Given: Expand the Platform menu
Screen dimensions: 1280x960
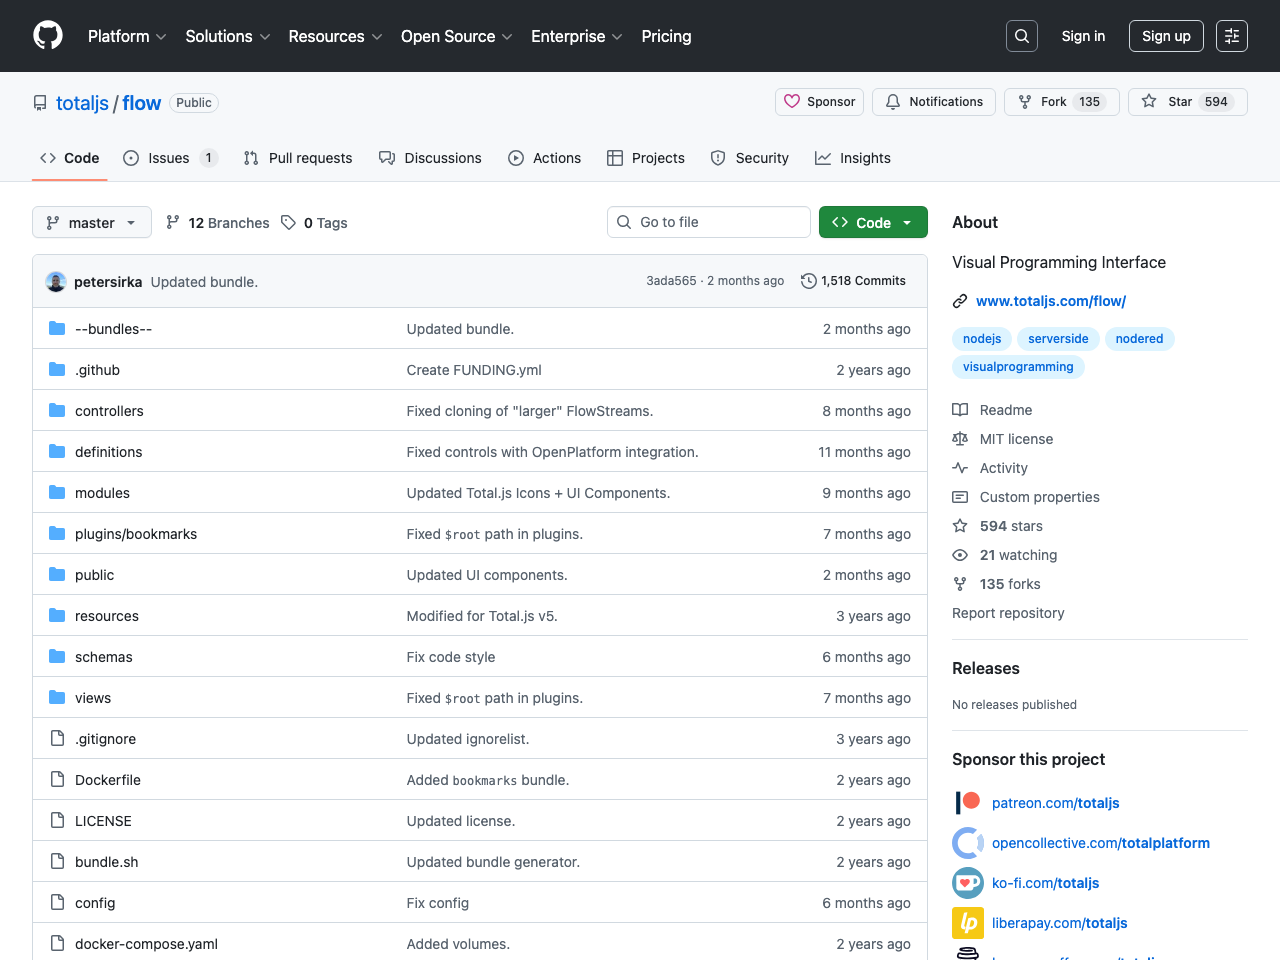Looking at the screenshot, I should [127, 36].
